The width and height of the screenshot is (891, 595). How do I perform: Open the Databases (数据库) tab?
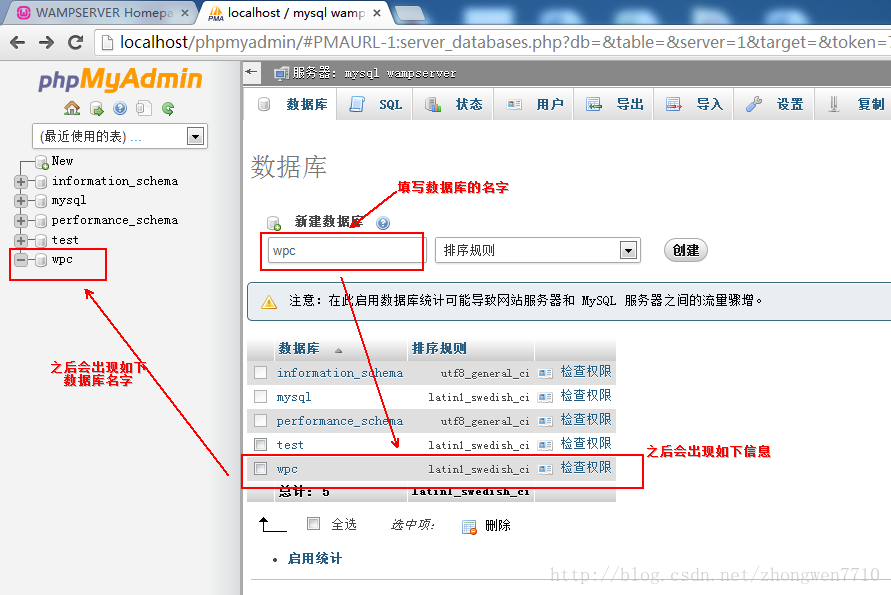292,104
